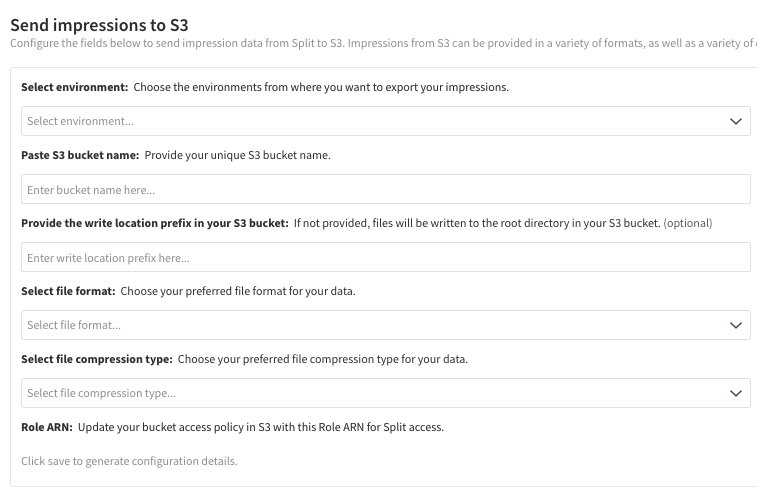Click the 'Send impressions to S3' heading
This screenshot has width=757, height=496.
click(x=99, y=24)
